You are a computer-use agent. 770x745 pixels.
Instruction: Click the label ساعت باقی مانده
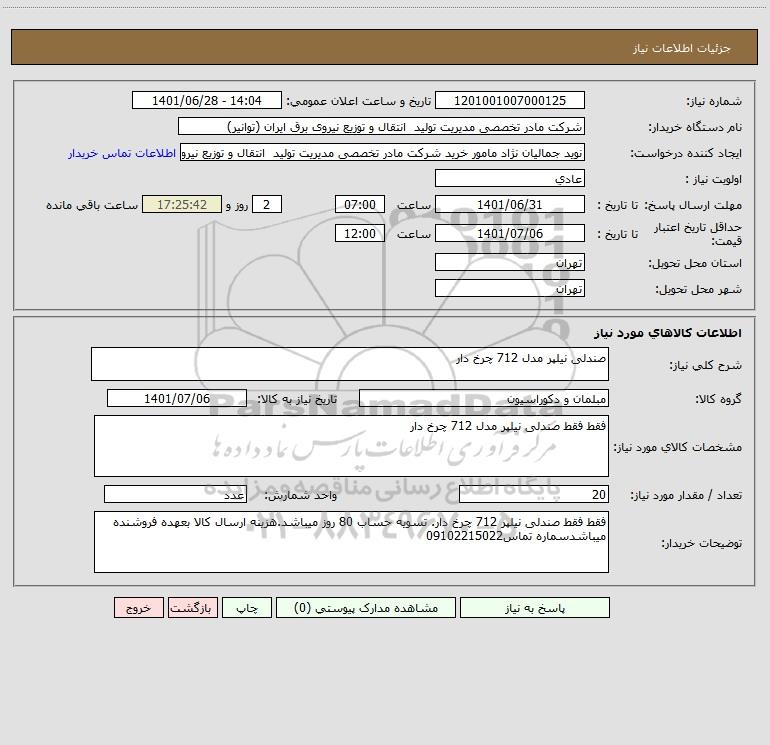coord(92,205)
